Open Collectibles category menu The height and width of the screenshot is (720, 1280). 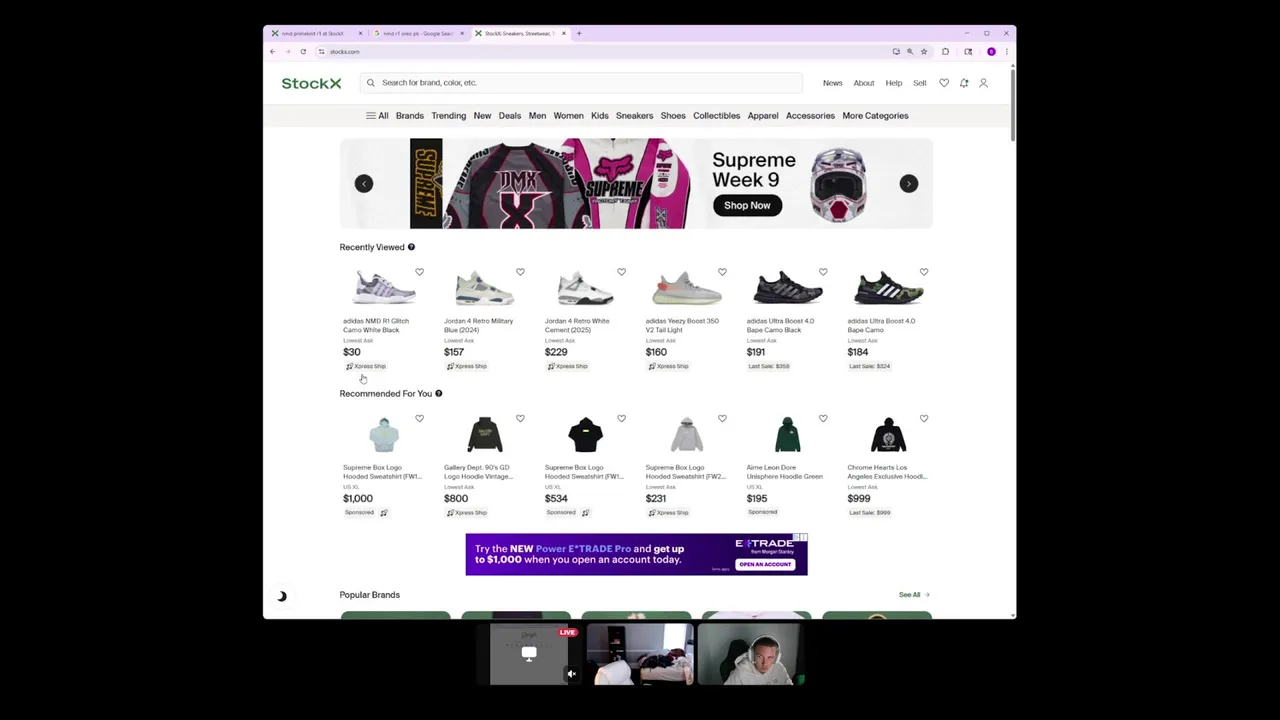pos(717,116)
